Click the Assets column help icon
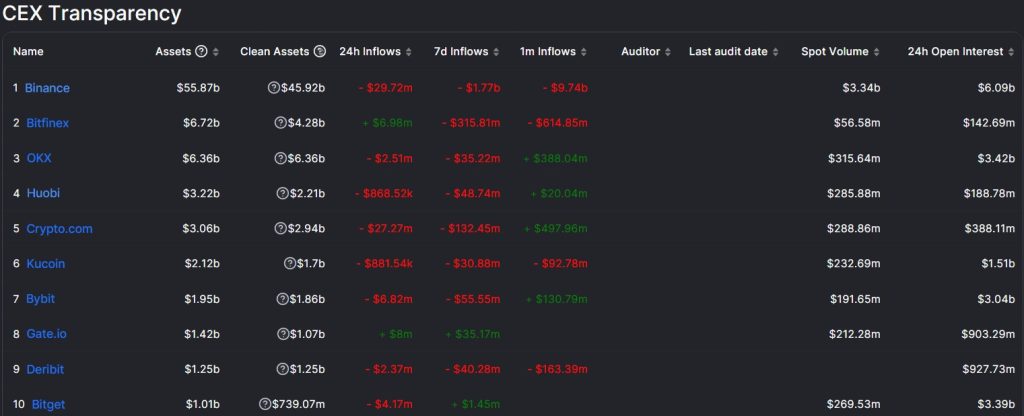The height and width of the screenshot is (416, 1024). [x=202, y=52]
